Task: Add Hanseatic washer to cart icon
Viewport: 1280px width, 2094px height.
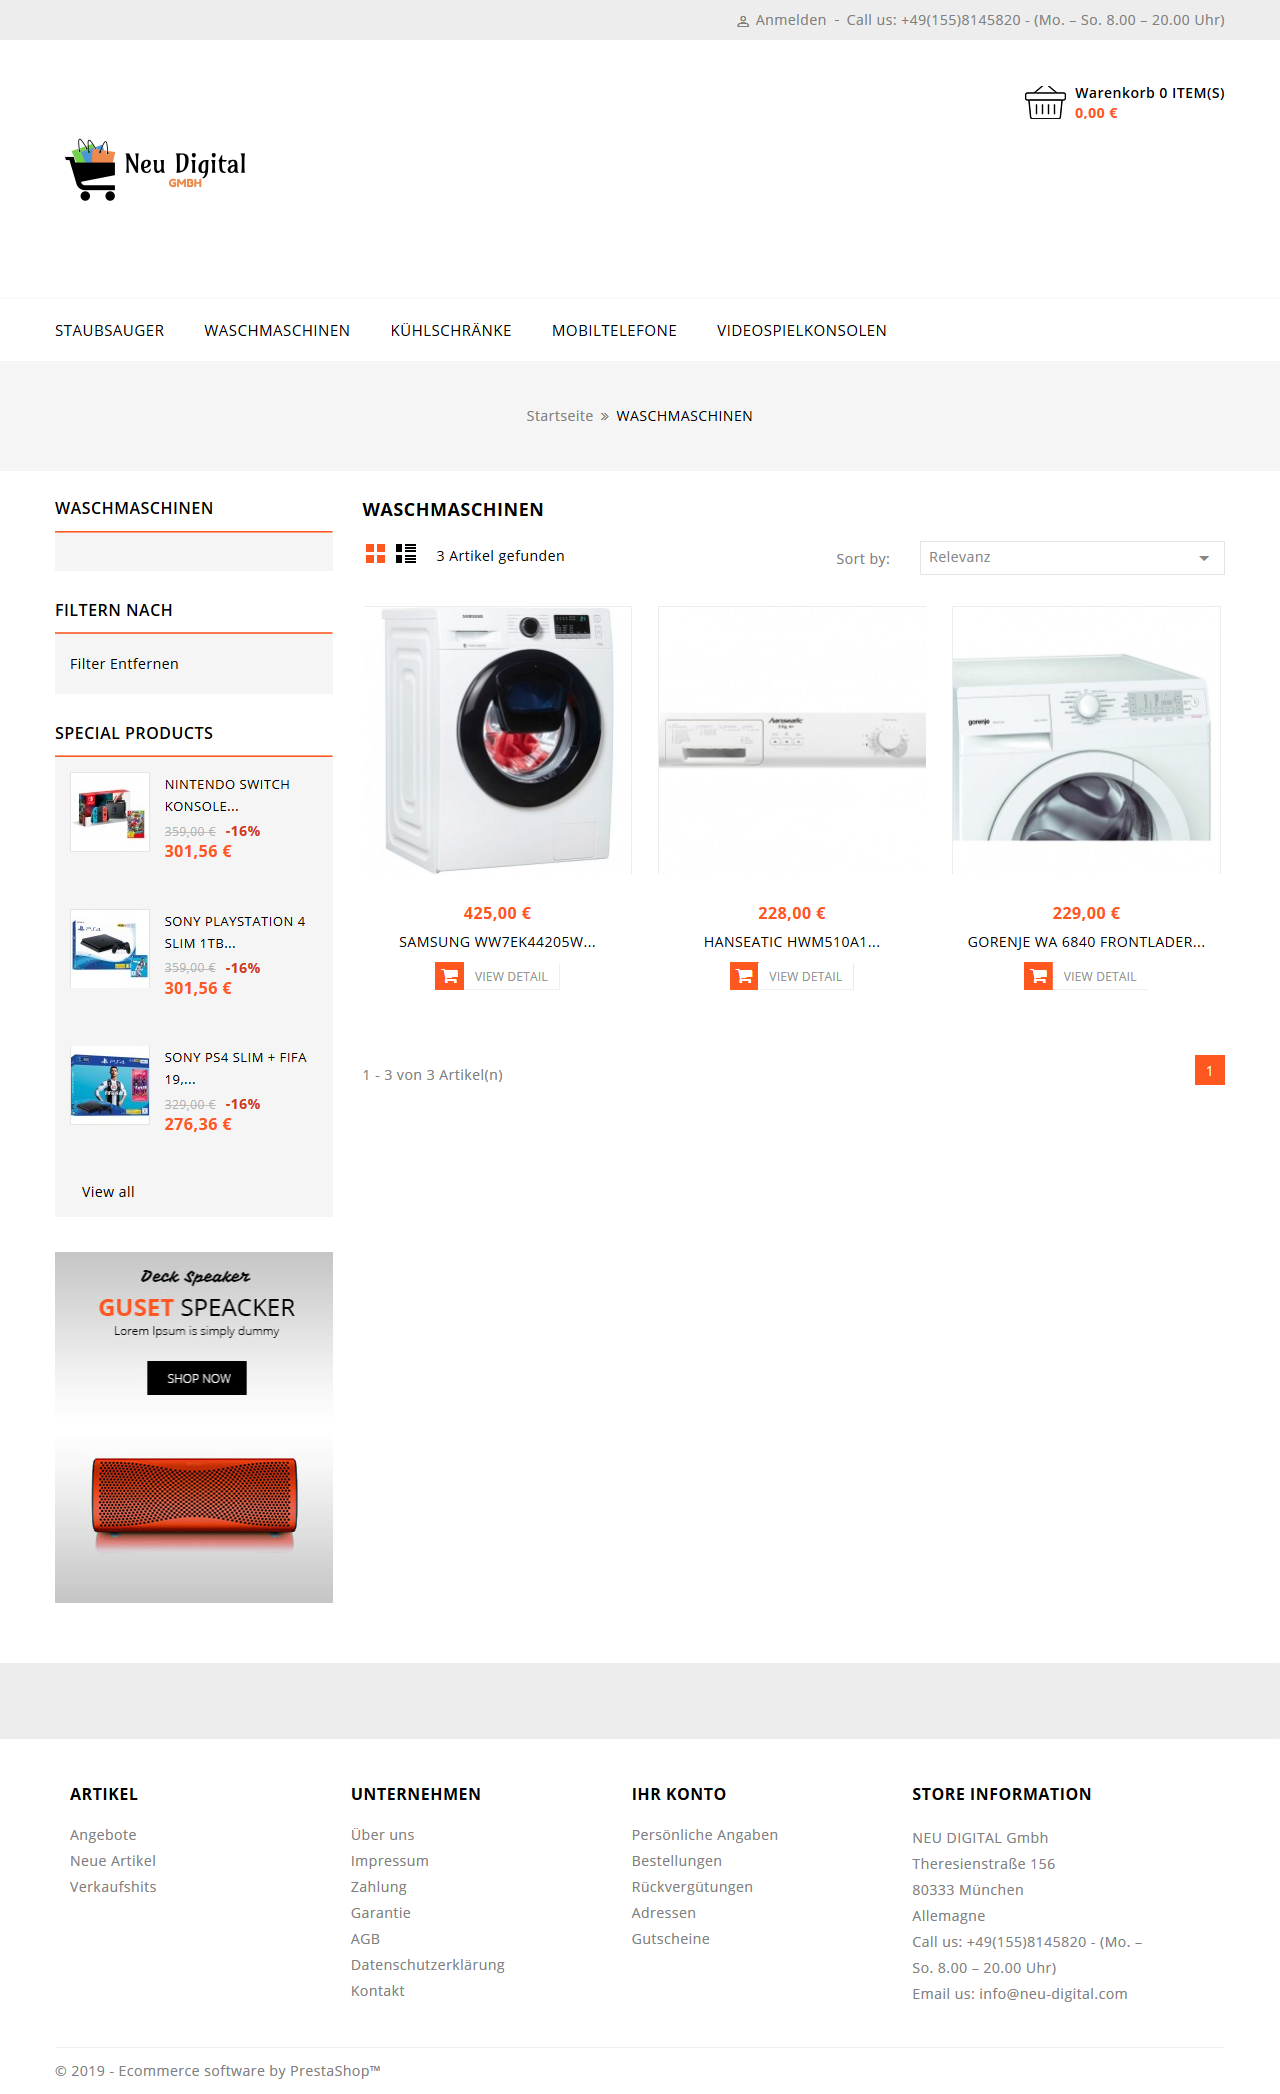Action: pyautogui.click(x=744, y=976)
